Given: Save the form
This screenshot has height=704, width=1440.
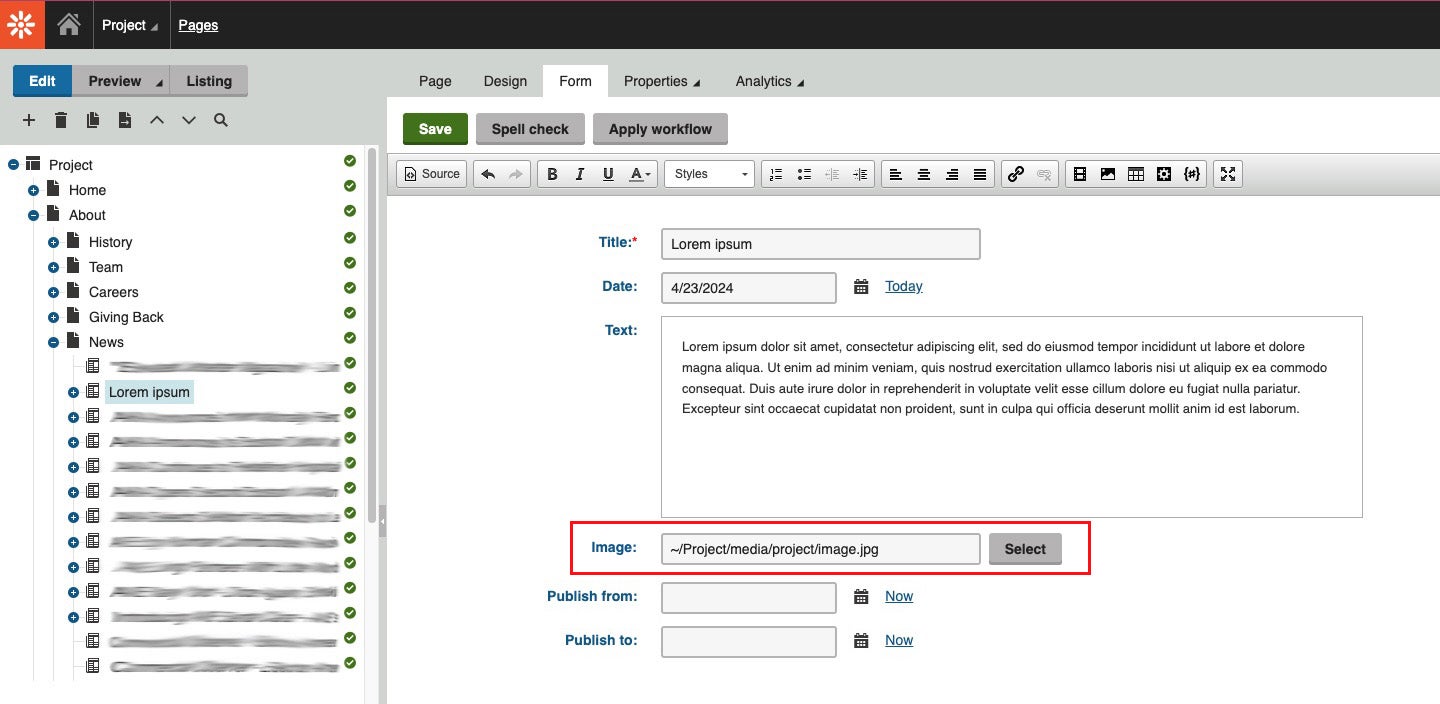Looking at the screenshot, I should click(x=434, y=129).
